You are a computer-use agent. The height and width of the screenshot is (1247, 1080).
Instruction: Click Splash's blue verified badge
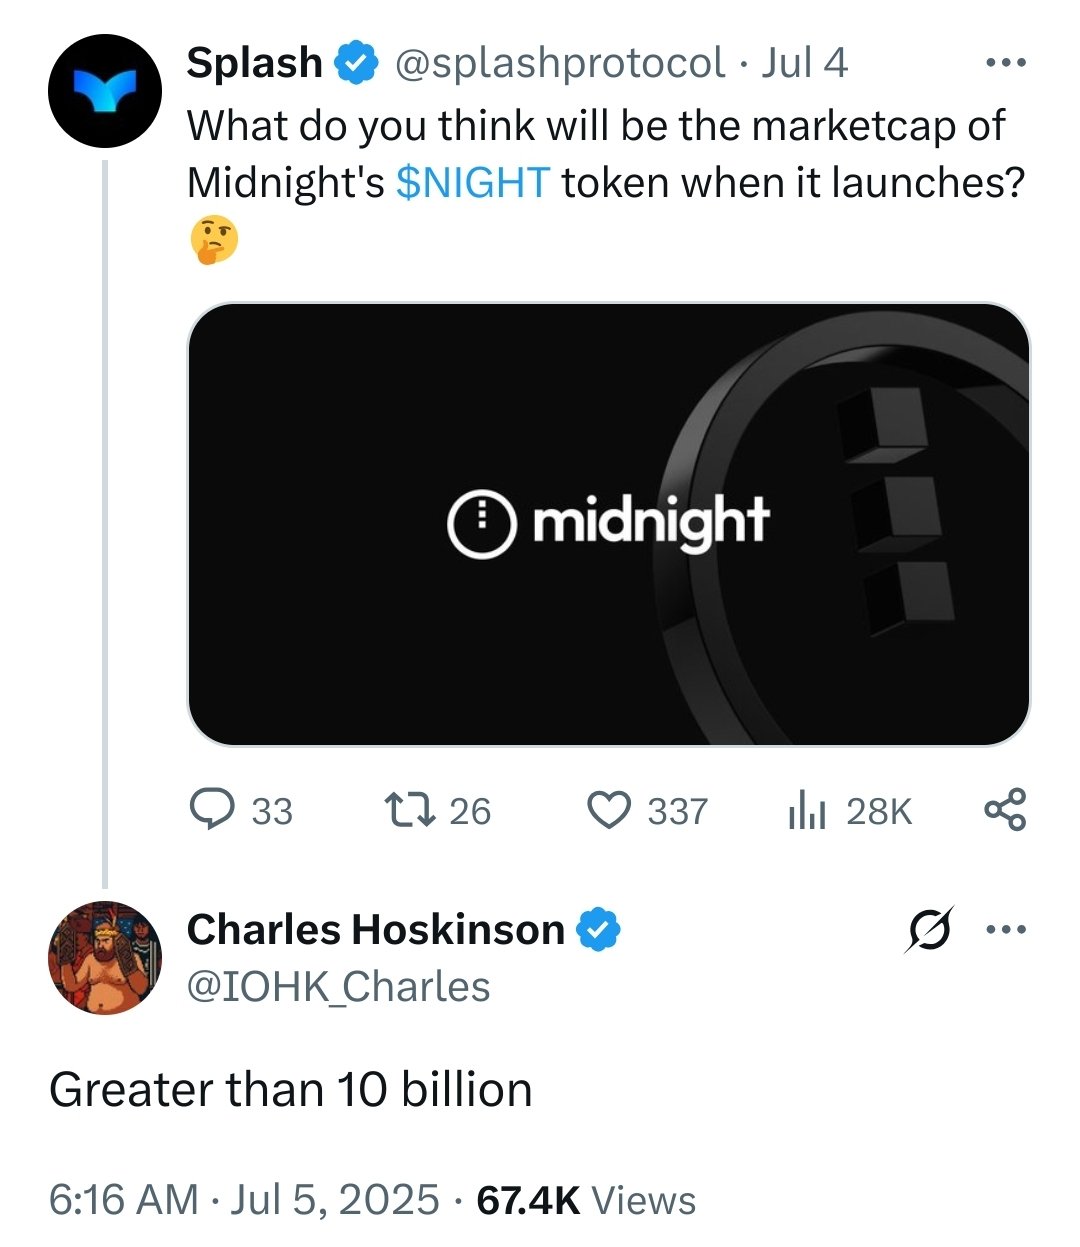point(355,63)
